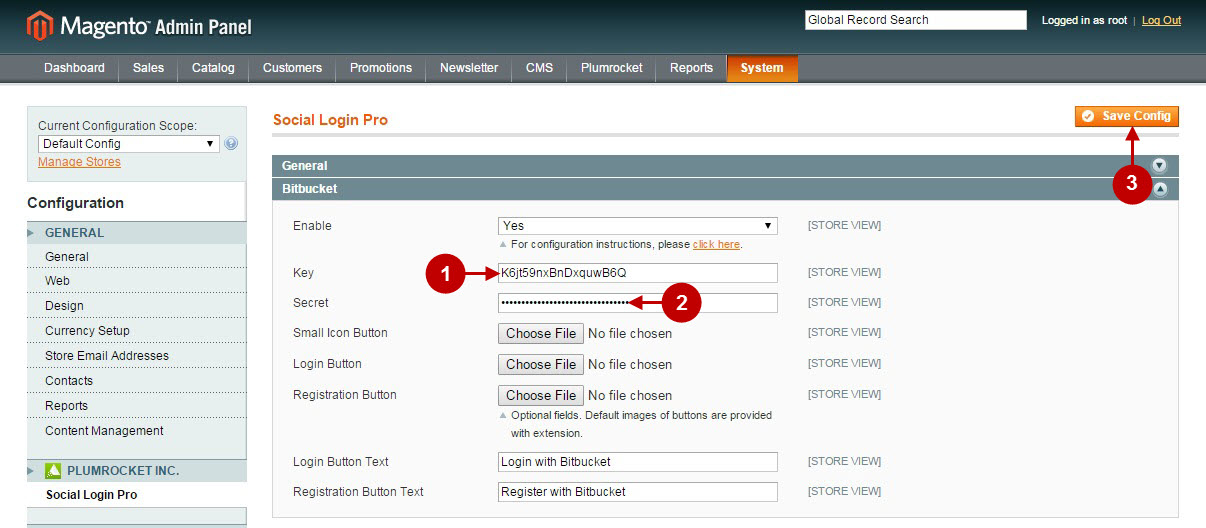Viewport: 1206px width, 528px height.
Task: Click the 'Configuration' sidebar heading
Action: [x=76, y=203]
